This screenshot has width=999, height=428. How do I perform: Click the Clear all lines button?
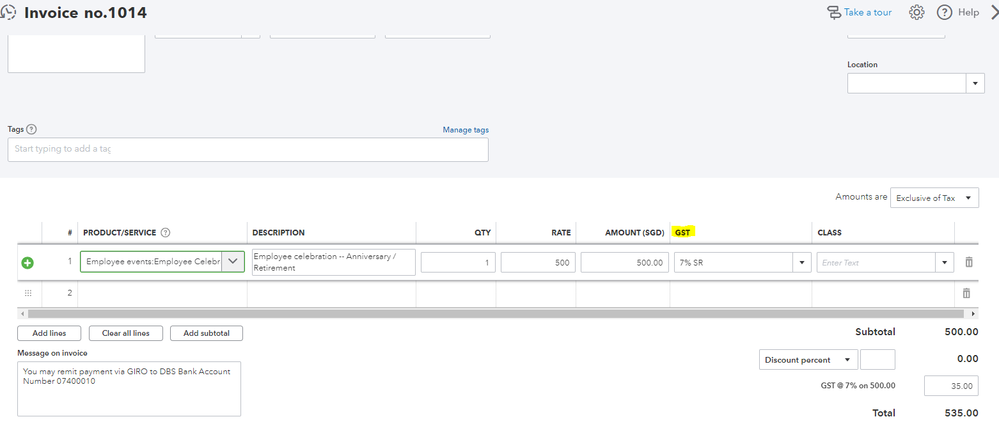coord(126,333)
